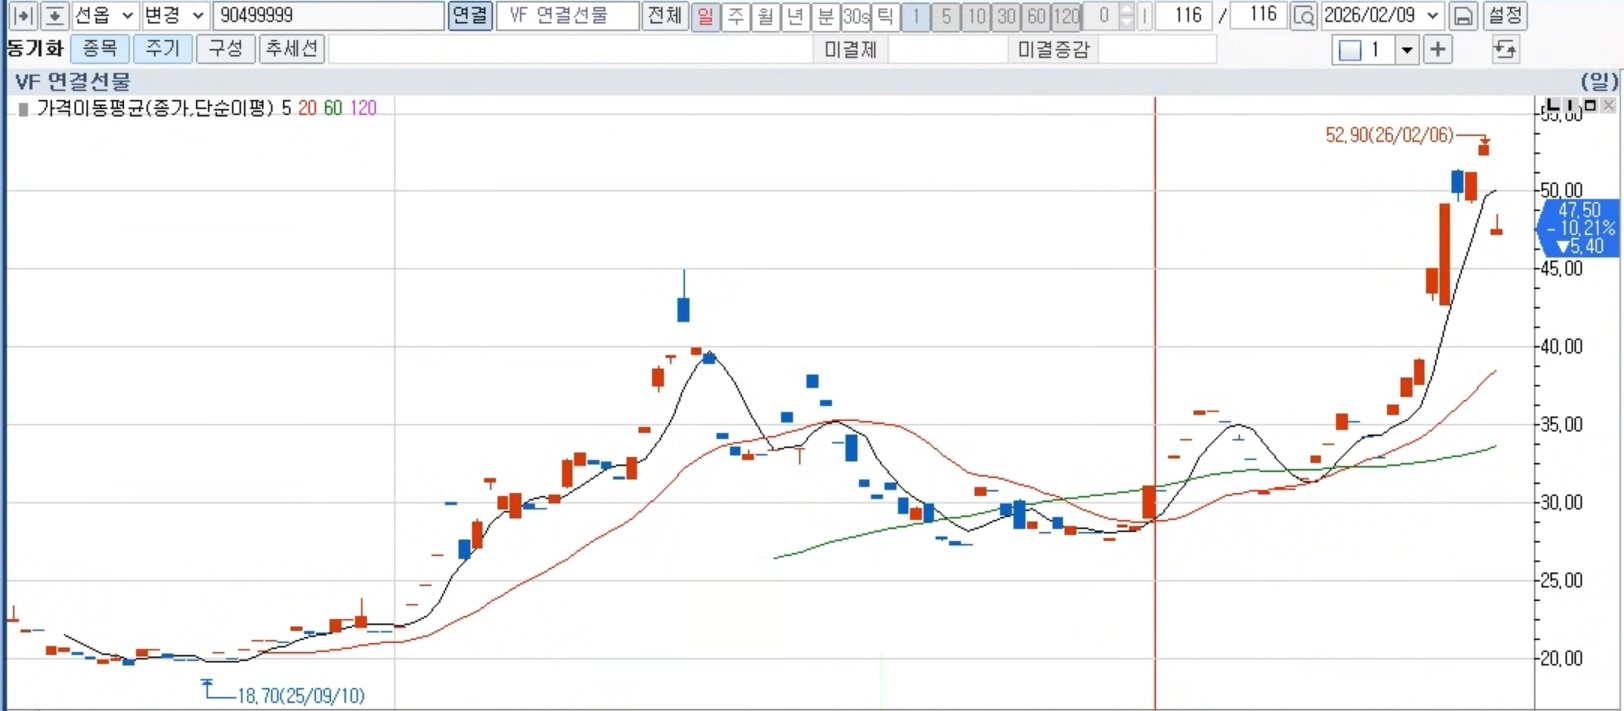
Task: Switch to the monthly (월) period
Action: pyautogui.click(x=766, y=16)
